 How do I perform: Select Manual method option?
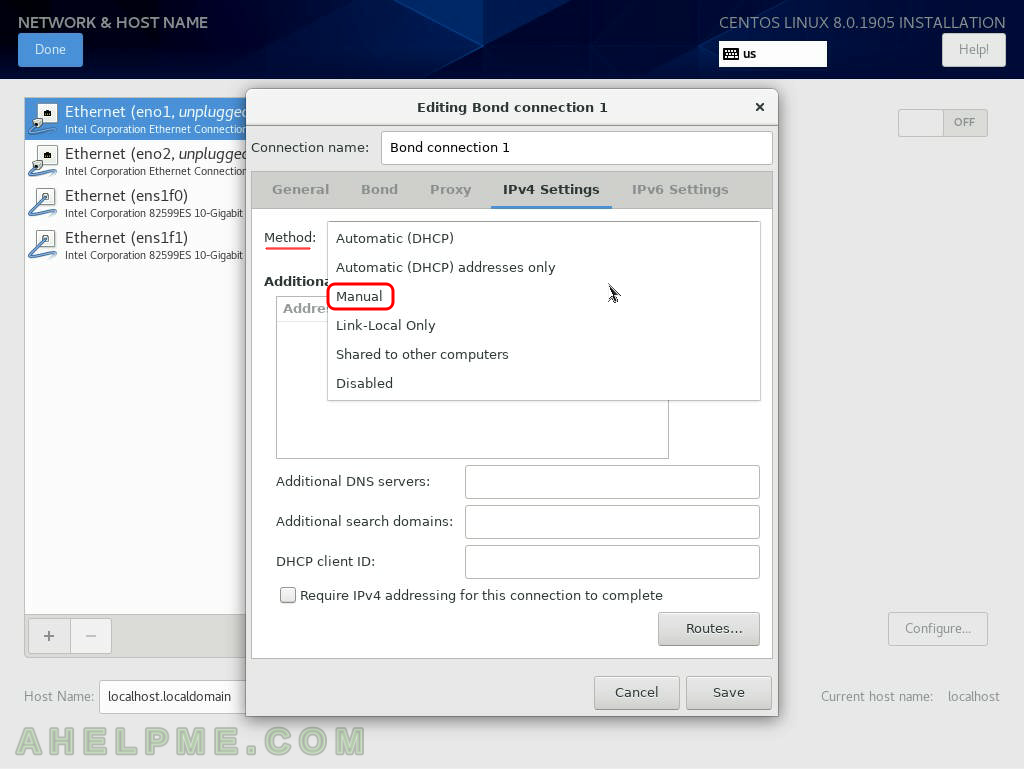[543, 296]
